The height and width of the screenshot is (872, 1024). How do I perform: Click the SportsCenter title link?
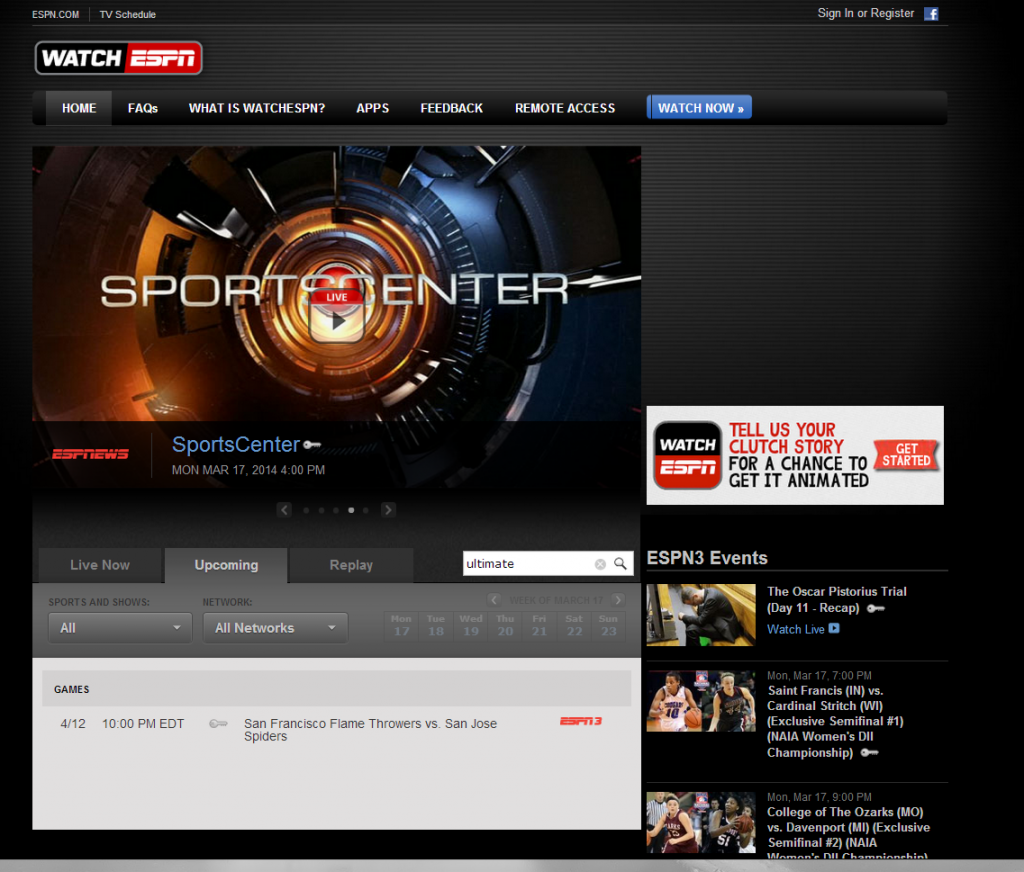(x=236, y=444)
